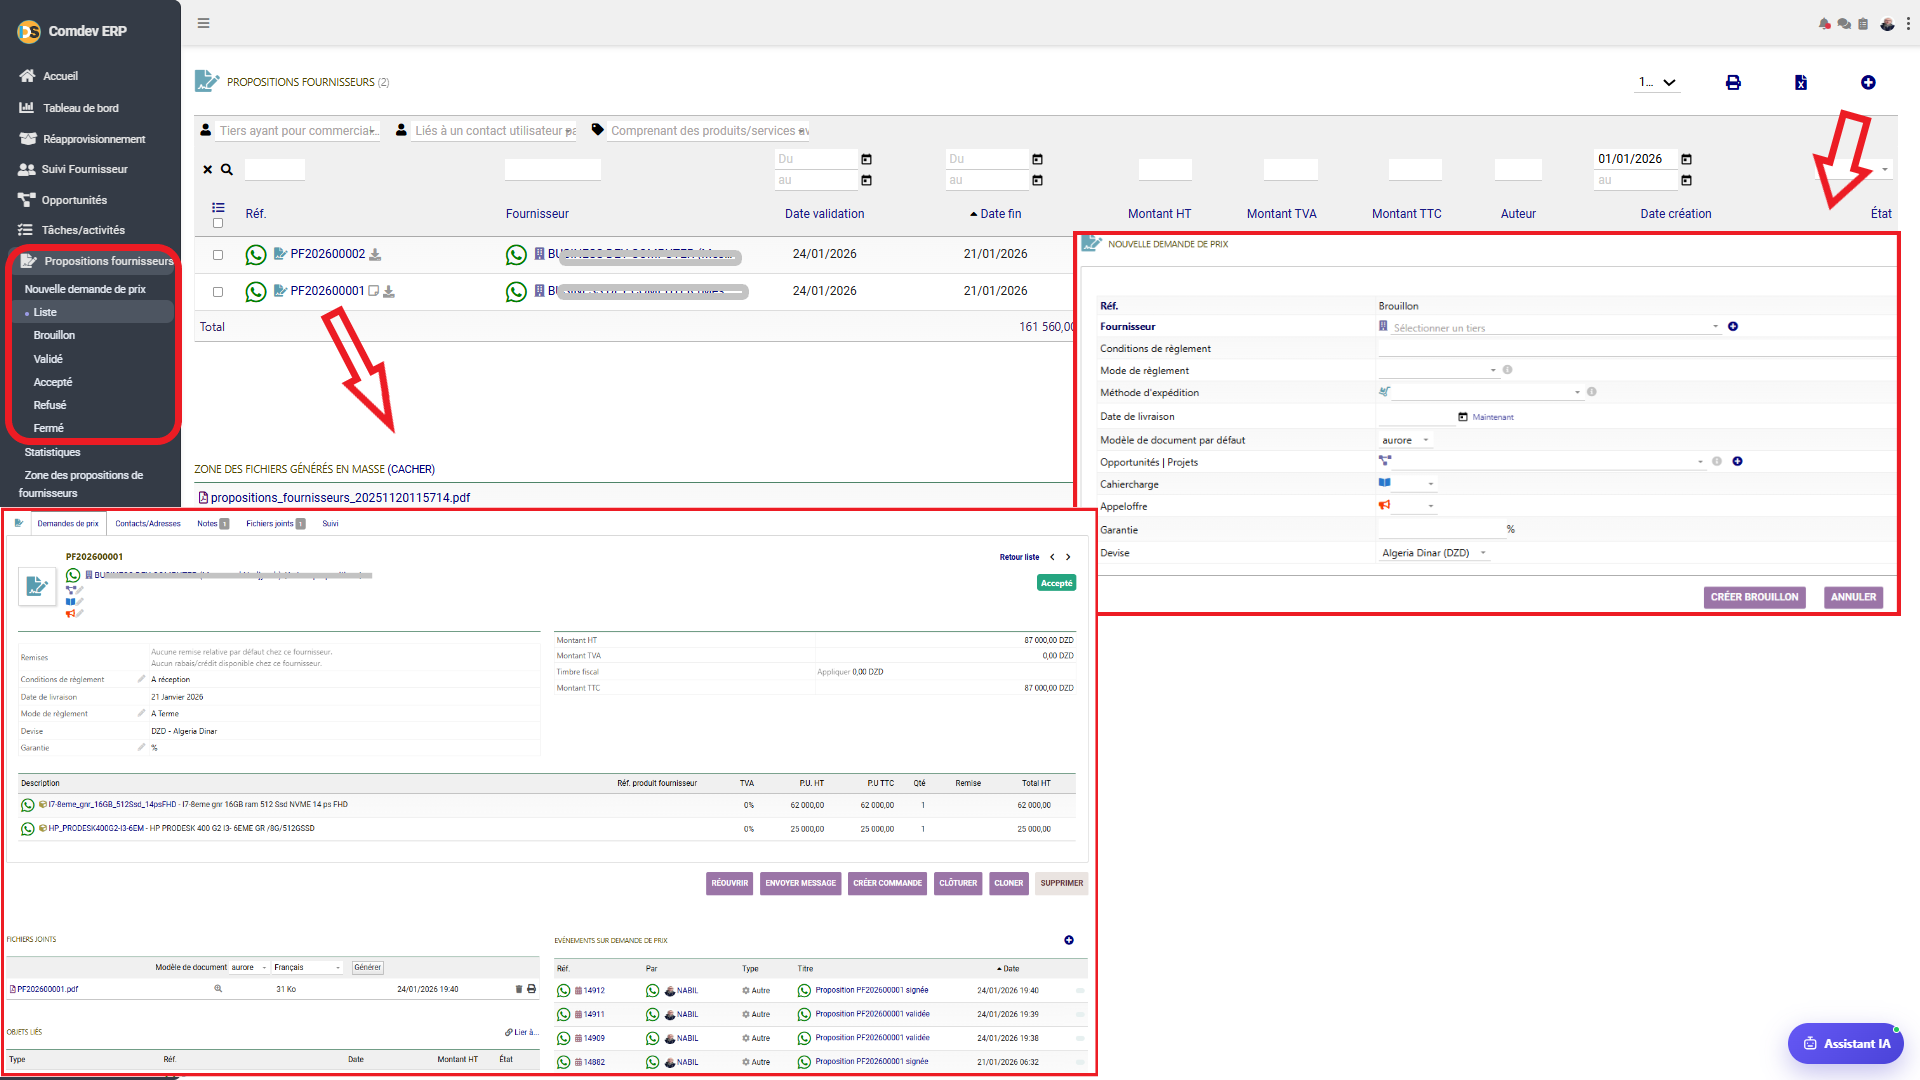Export list to Excel icon
This screenshot has height=1080, width=1920.
(1801, 83)
